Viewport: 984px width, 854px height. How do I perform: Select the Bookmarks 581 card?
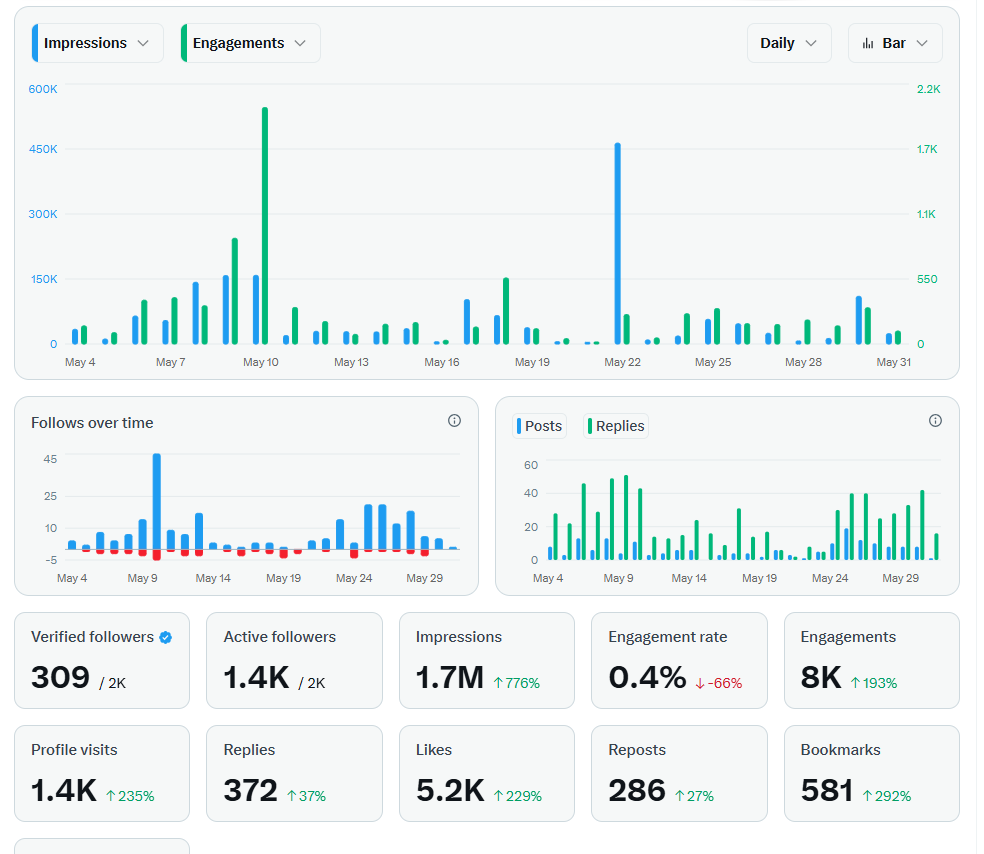click(872, 774)
